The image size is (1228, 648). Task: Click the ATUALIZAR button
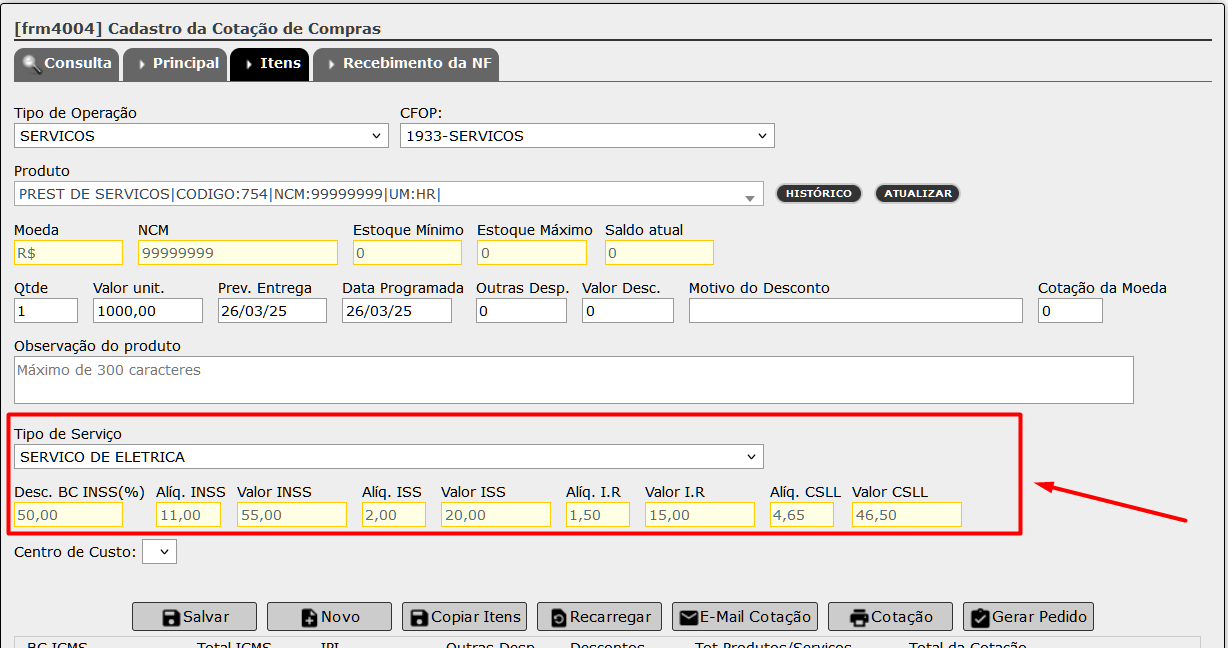pyautogui.click(x=918, y=193)
